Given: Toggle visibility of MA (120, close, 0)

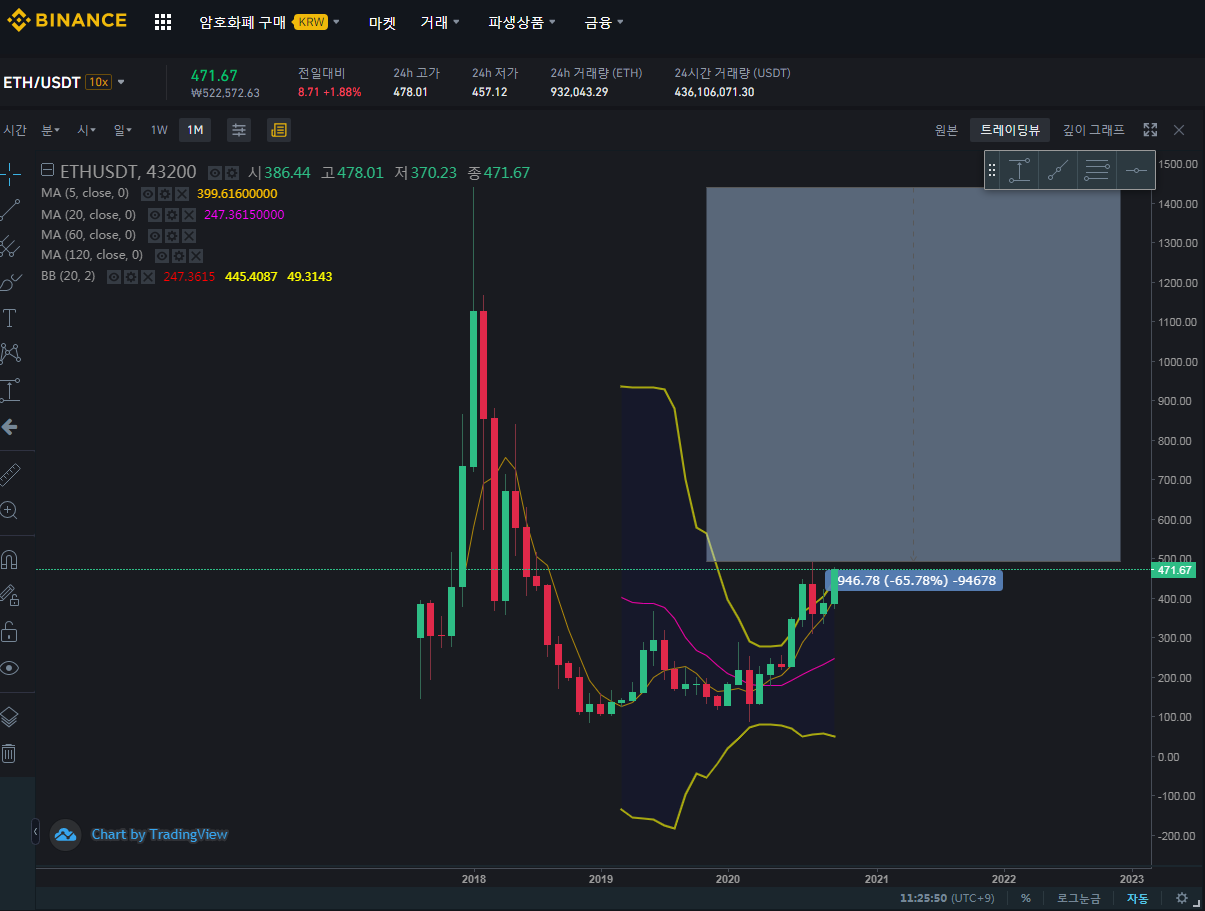Looking at the screenshot, I should (162, 255).
